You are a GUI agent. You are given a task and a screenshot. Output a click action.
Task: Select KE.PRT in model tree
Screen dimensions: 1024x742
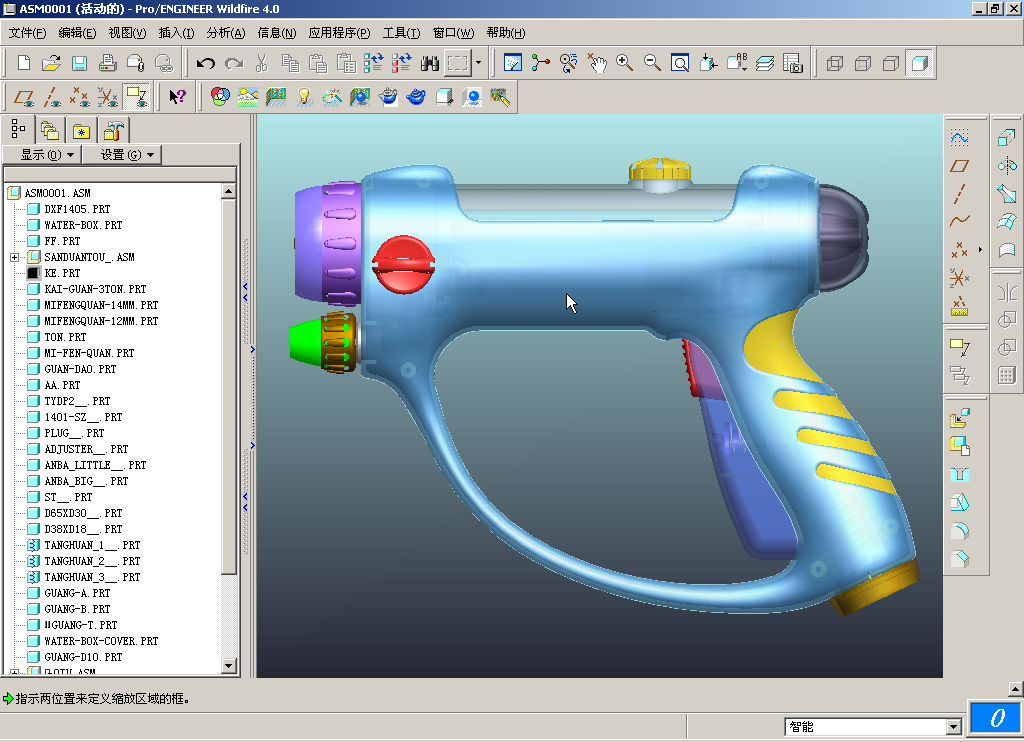[62, 273]
